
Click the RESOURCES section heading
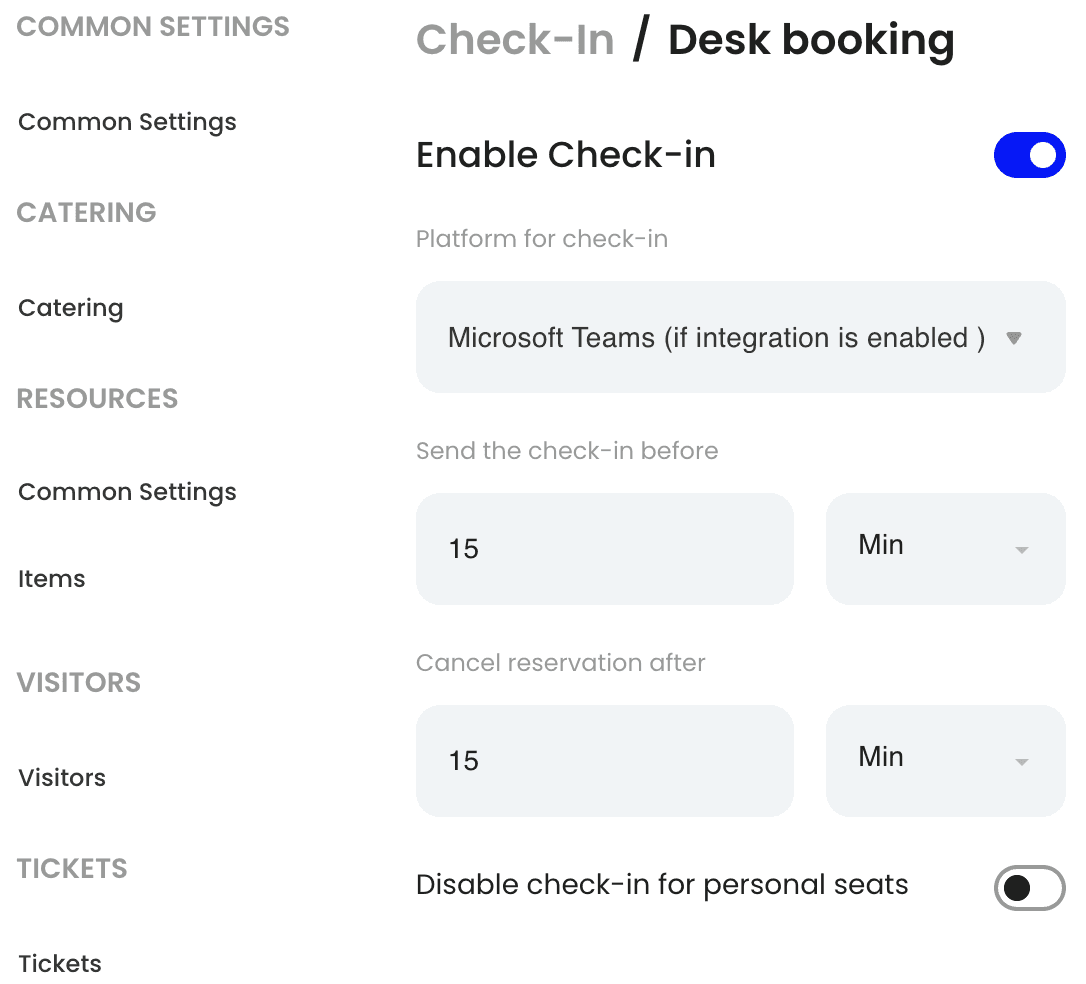[98, 399]
